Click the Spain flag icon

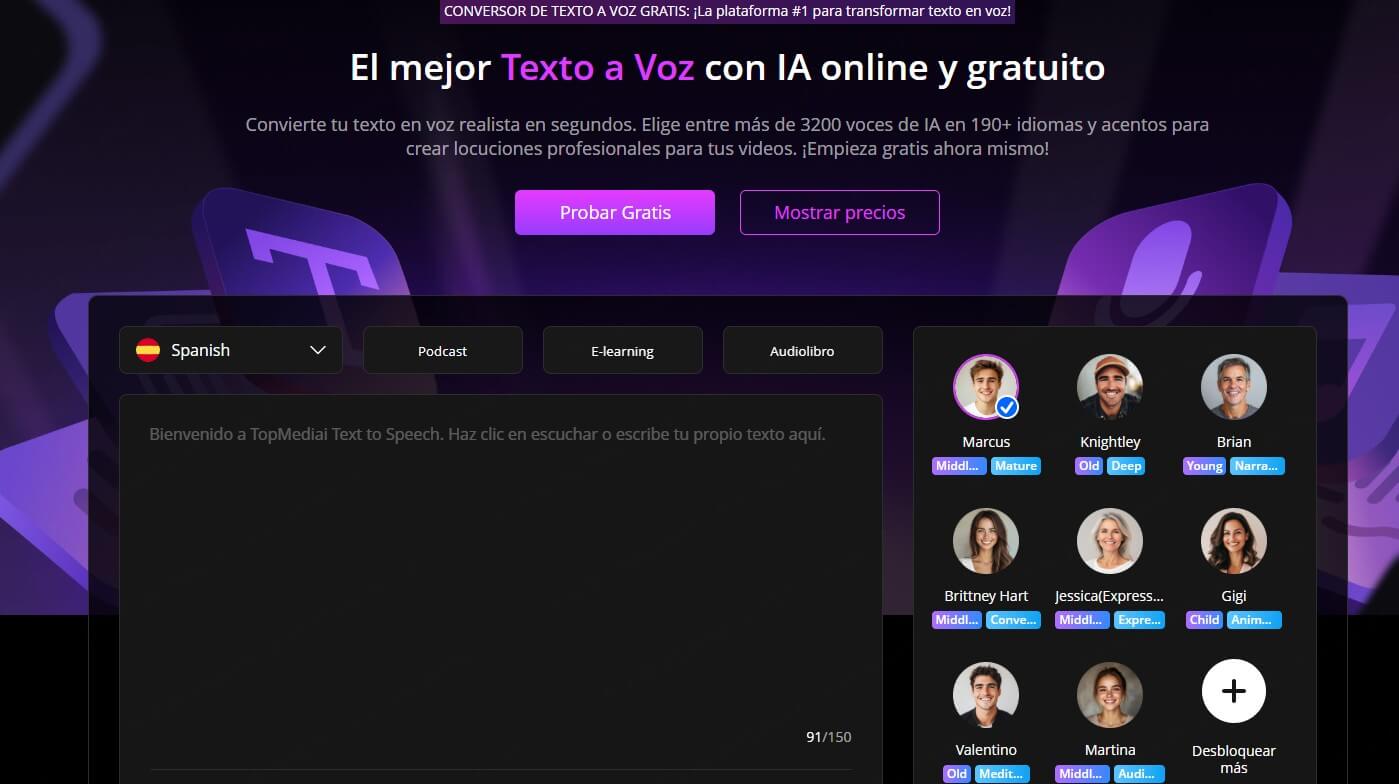[x=148, y=350]
